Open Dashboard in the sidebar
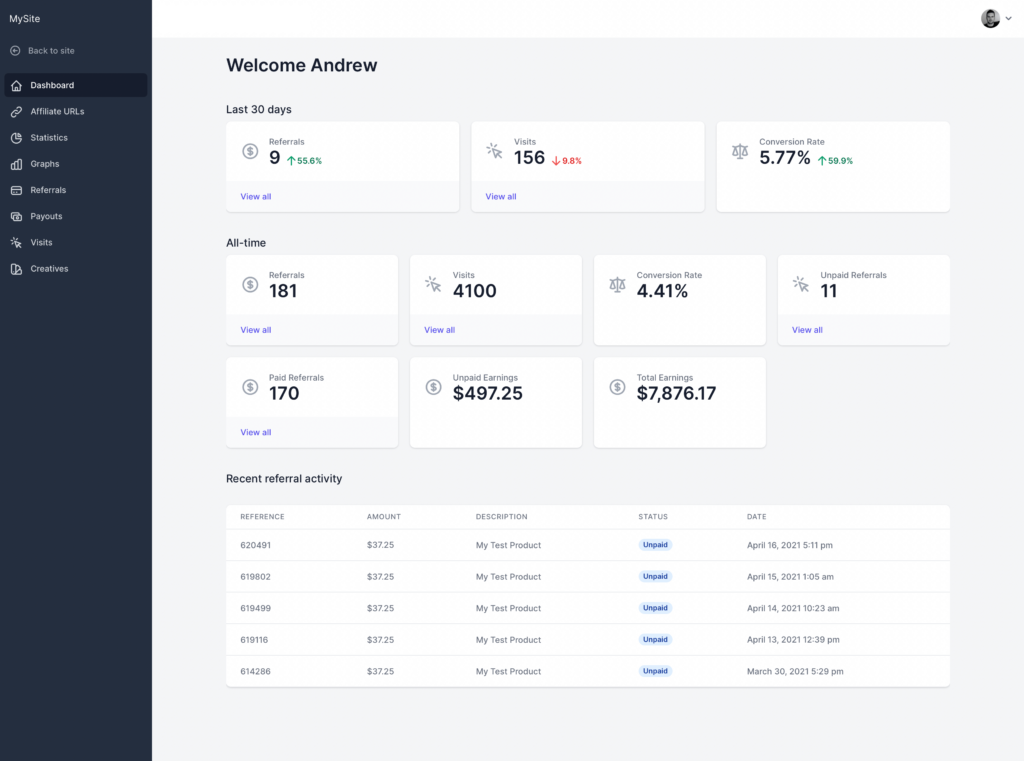This screenshot has height=761, width=1024. click(76, 86)
